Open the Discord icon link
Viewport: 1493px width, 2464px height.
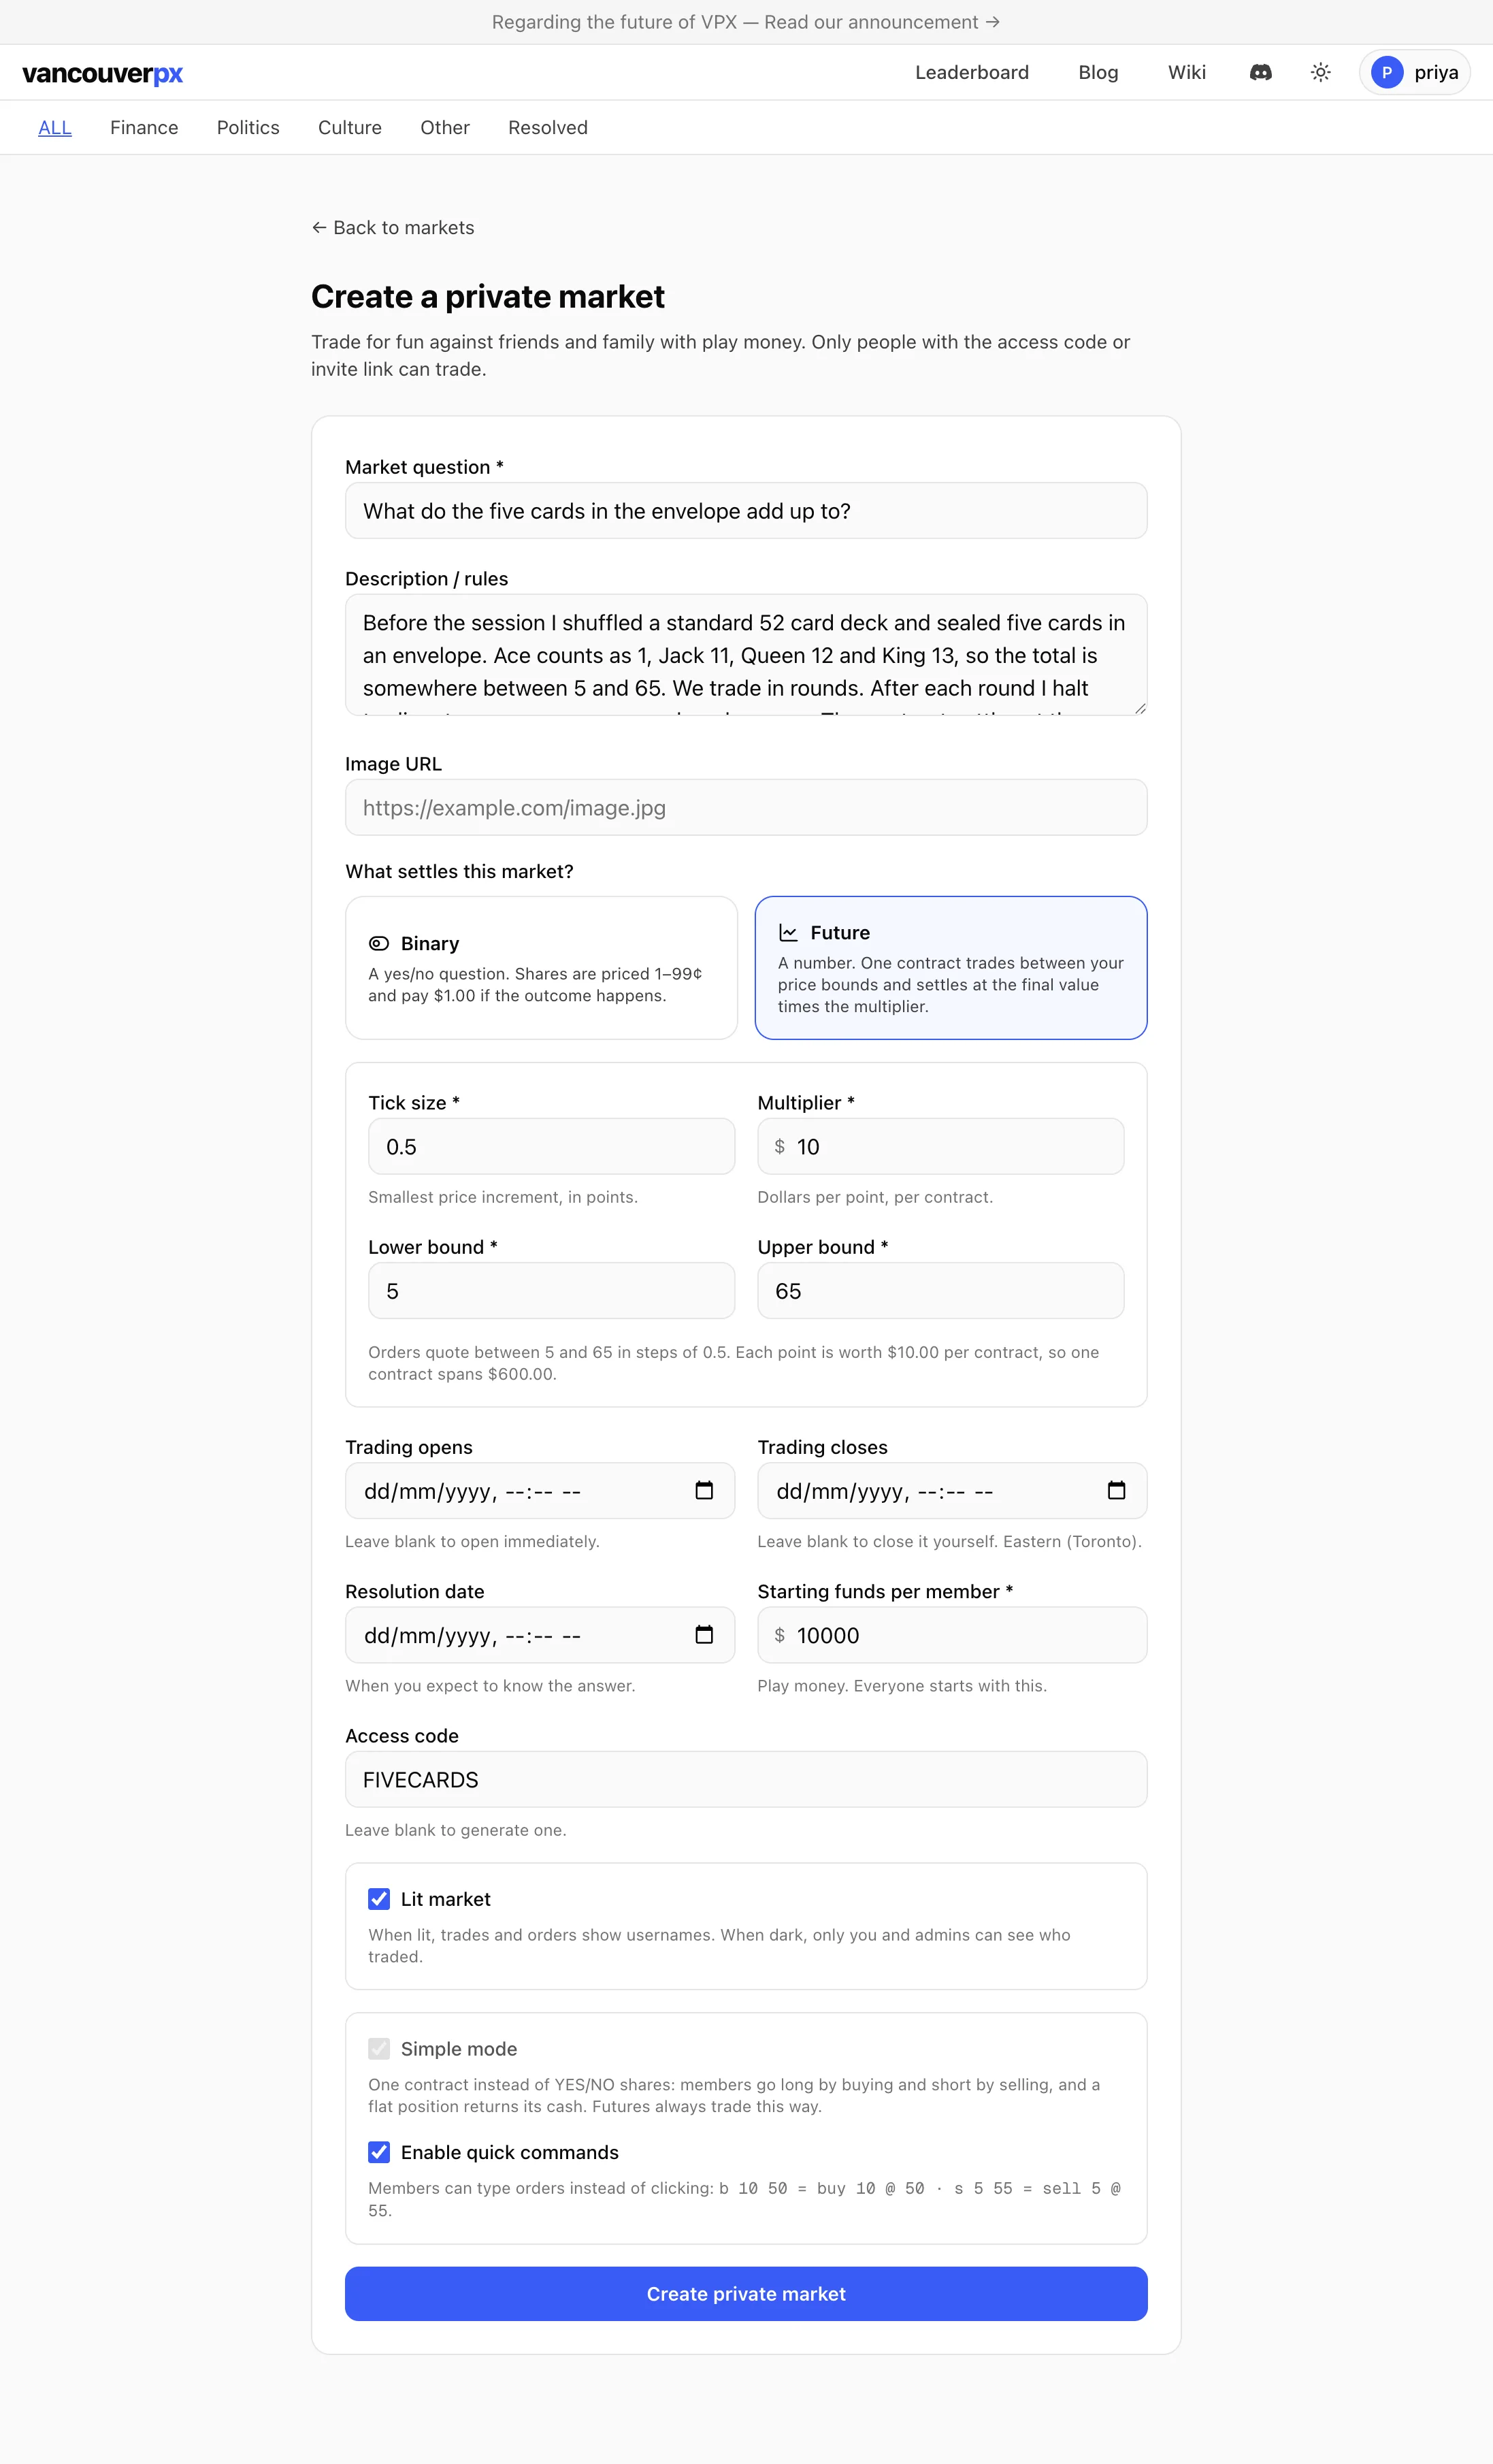[x=1260, y=72]
